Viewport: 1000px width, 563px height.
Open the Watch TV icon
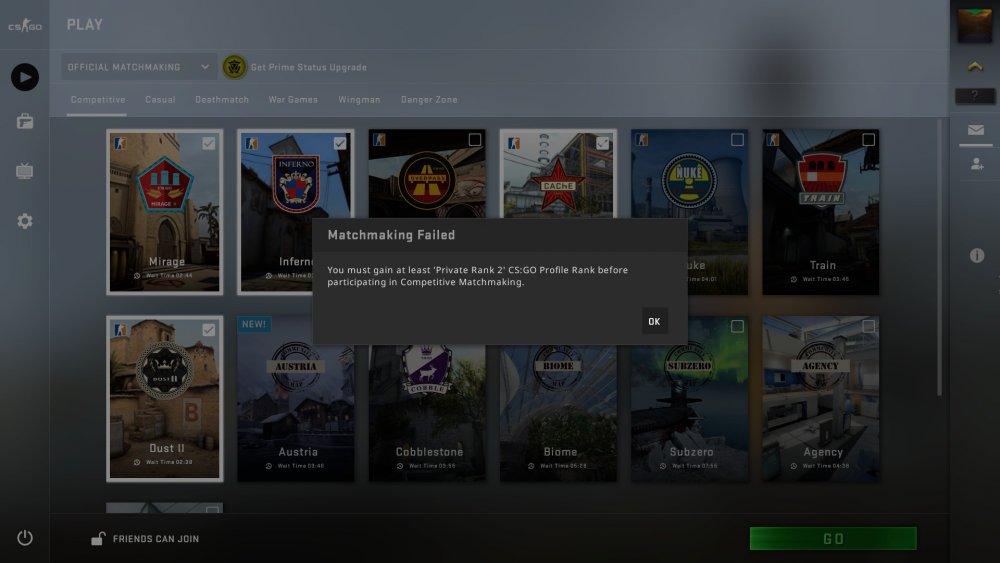click(25, 171)
